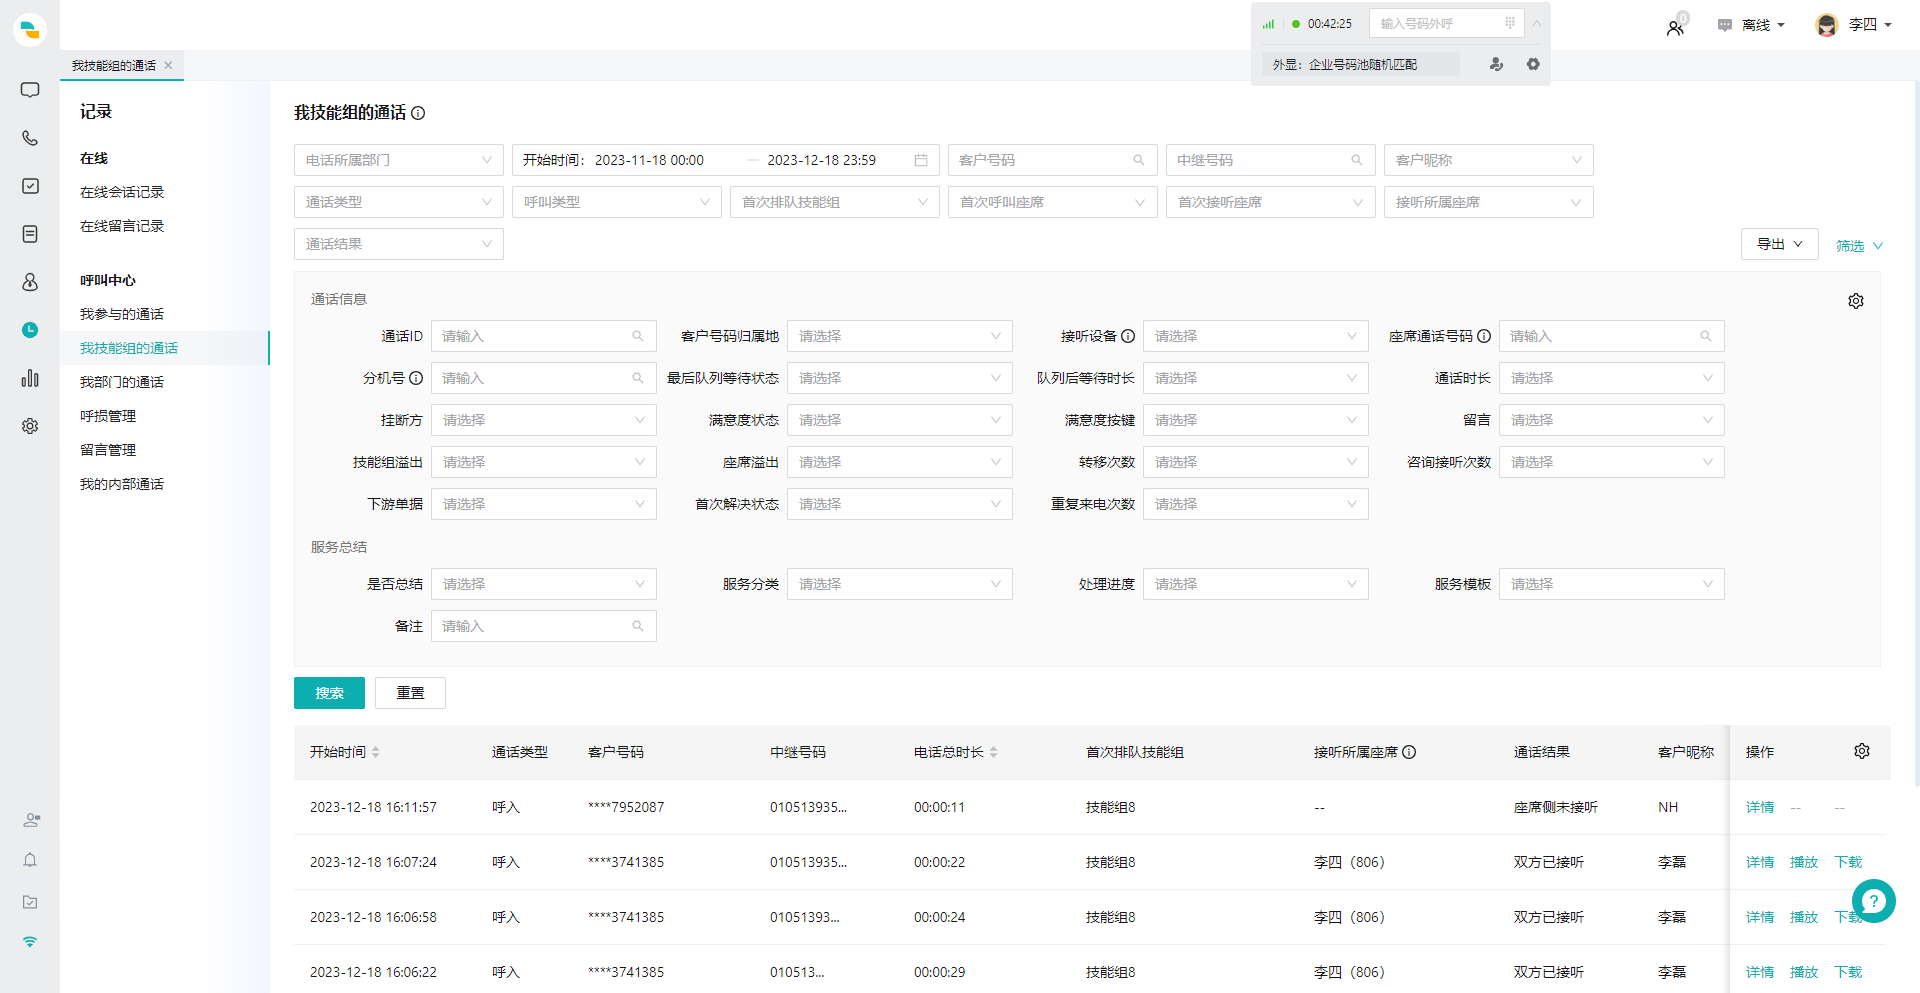Click the search icon in the 中继号码 field

point(1357,160)
